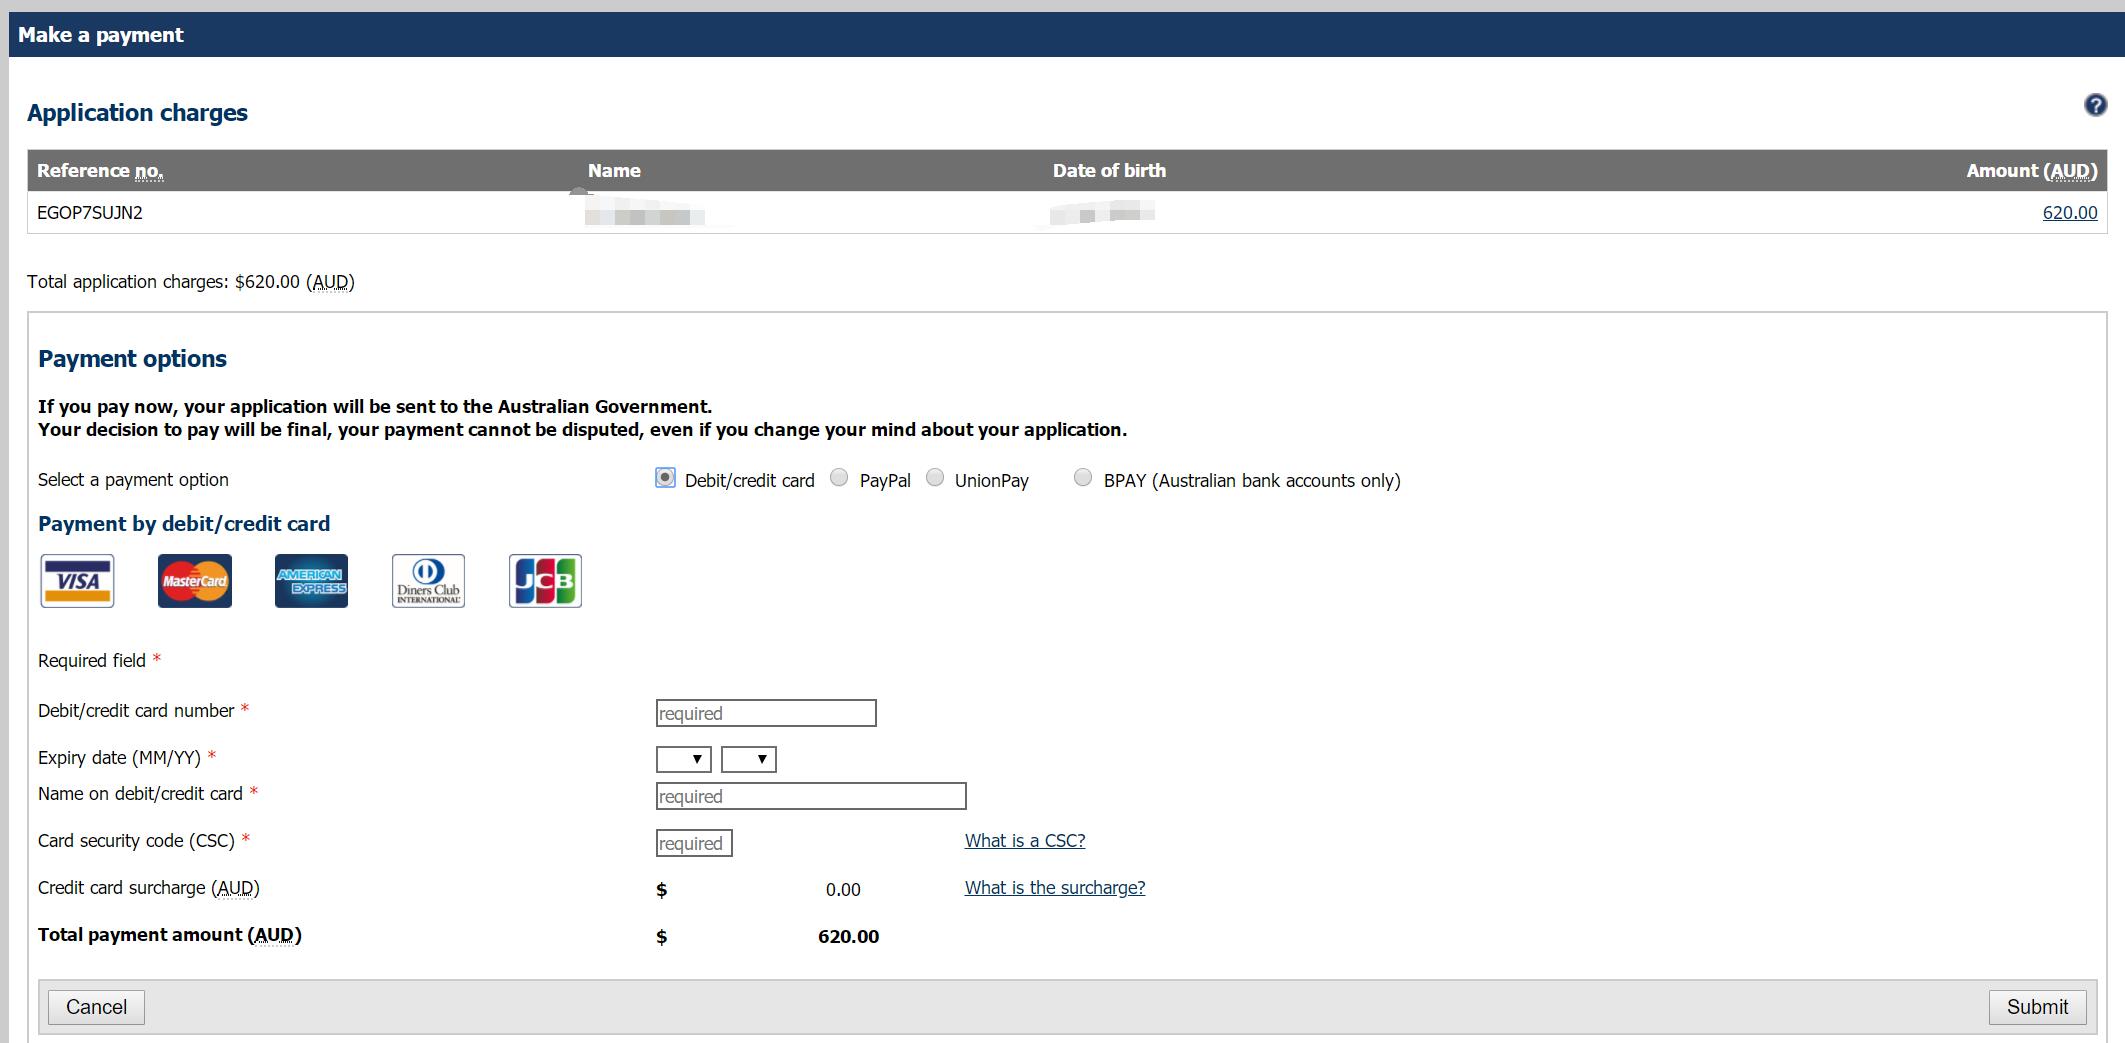The image size is (2125, 1043).
Task: Open the expiry year dropdown
Action: (749, 759)
